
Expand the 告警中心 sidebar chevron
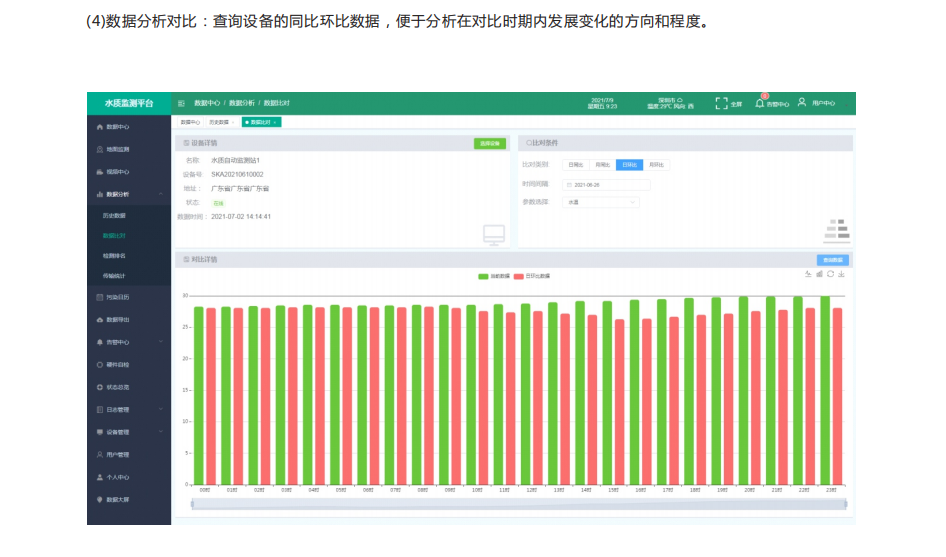[x=161, y=342]
